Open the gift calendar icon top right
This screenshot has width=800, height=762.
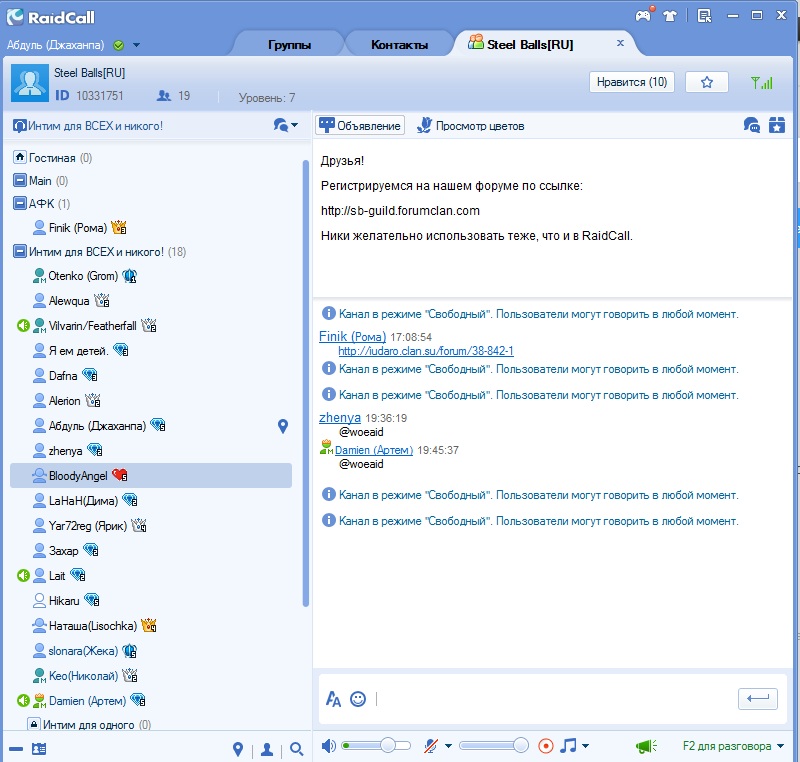click(x=777, y=125)
